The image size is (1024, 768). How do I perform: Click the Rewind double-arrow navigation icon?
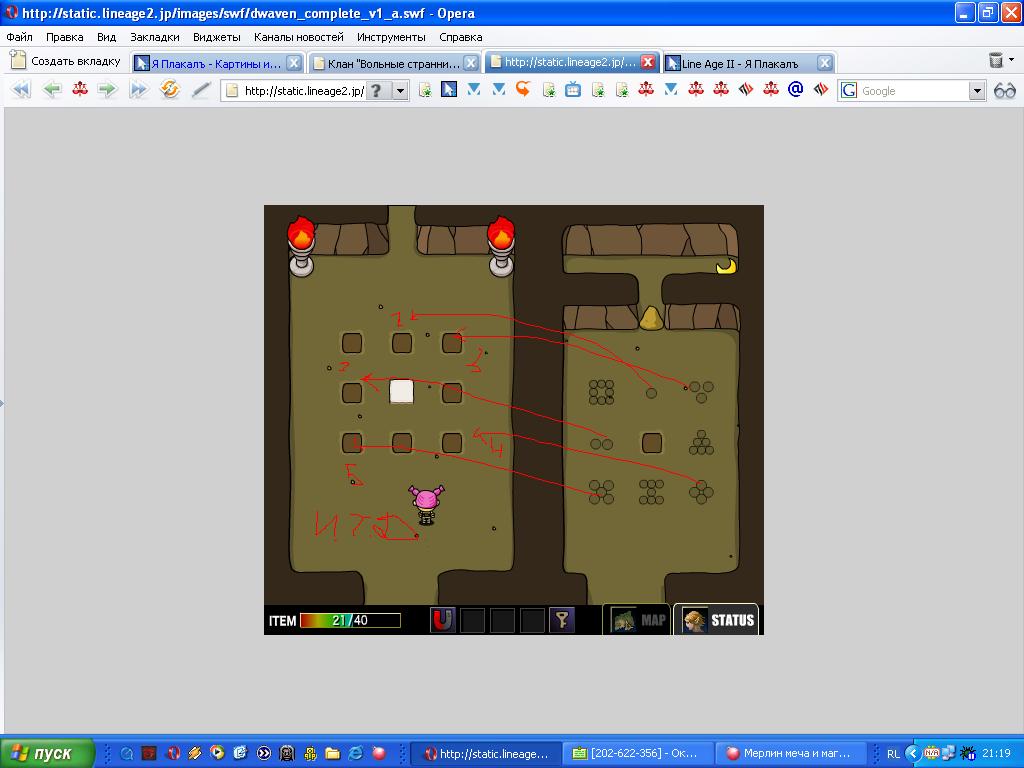point(22,89)
